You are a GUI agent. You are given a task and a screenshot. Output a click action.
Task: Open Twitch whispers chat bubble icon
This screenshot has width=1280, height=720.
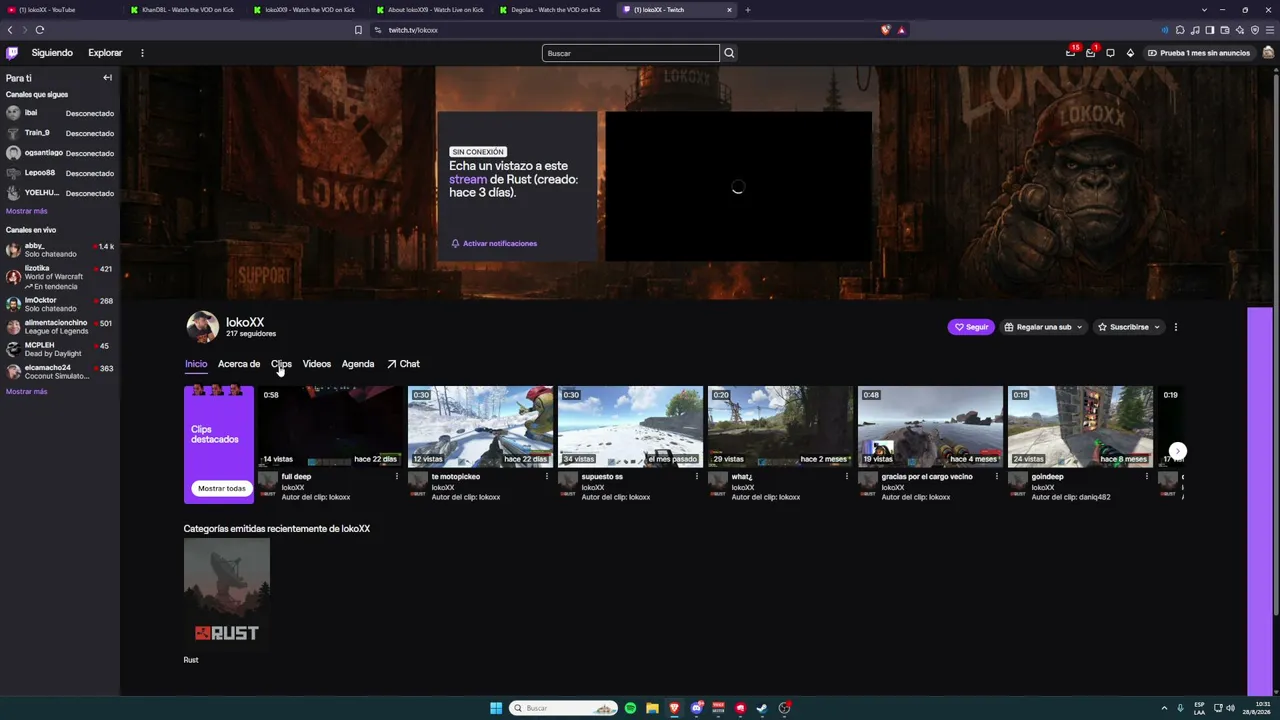pyautogui.click(x=1110, y=53)
